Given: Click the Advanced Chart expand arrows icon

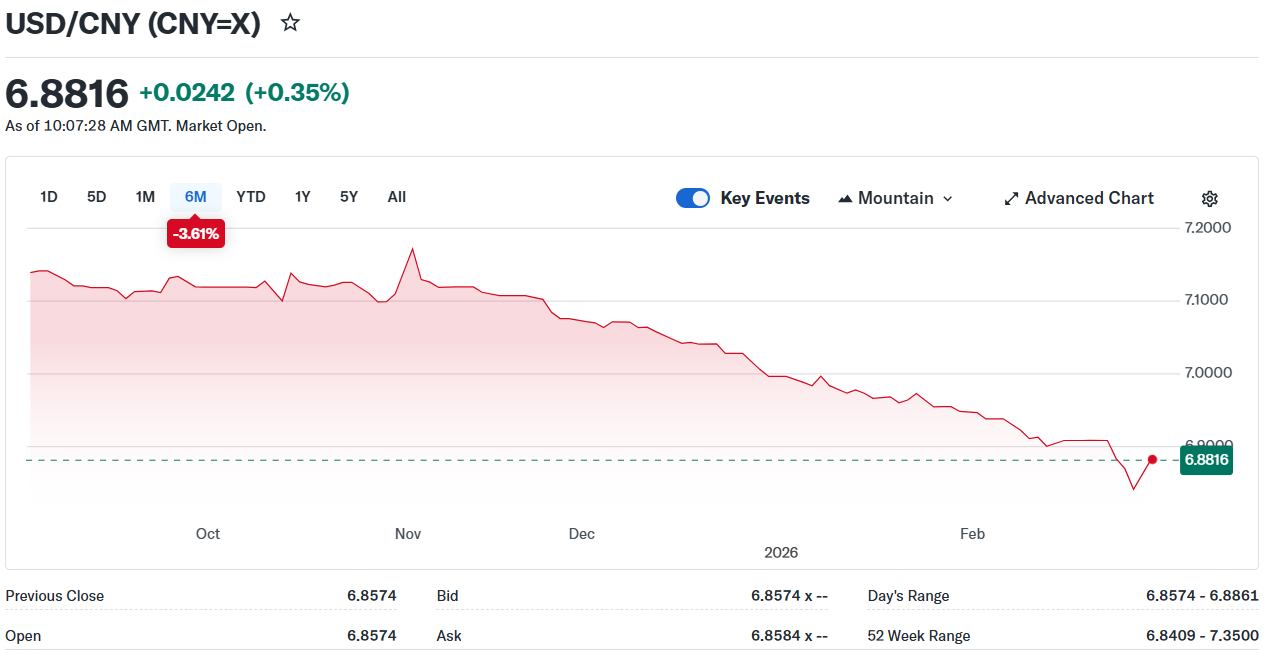Looking at the screenshot, I should tap(1011, 198).
